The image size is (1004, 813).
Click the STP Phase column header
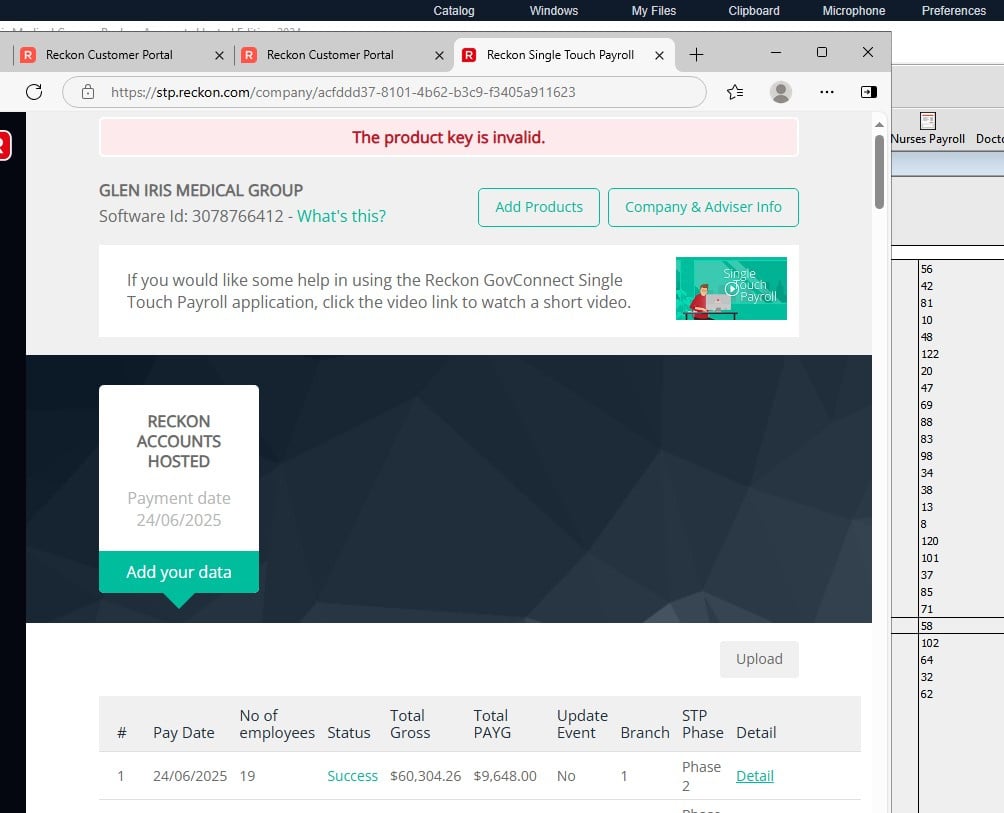(702, 724)
